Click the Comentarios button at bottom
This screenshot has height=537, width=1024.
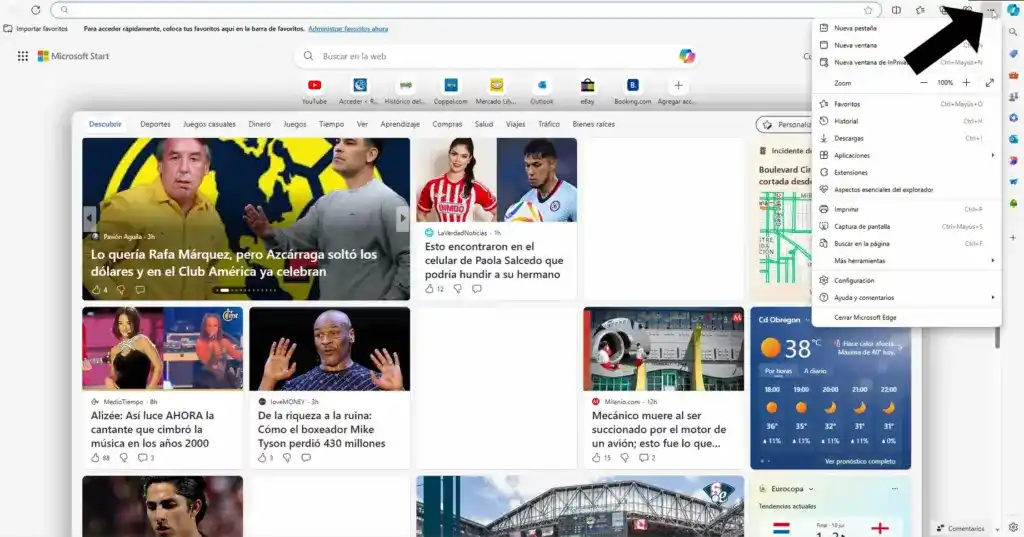tap(961, 528)
